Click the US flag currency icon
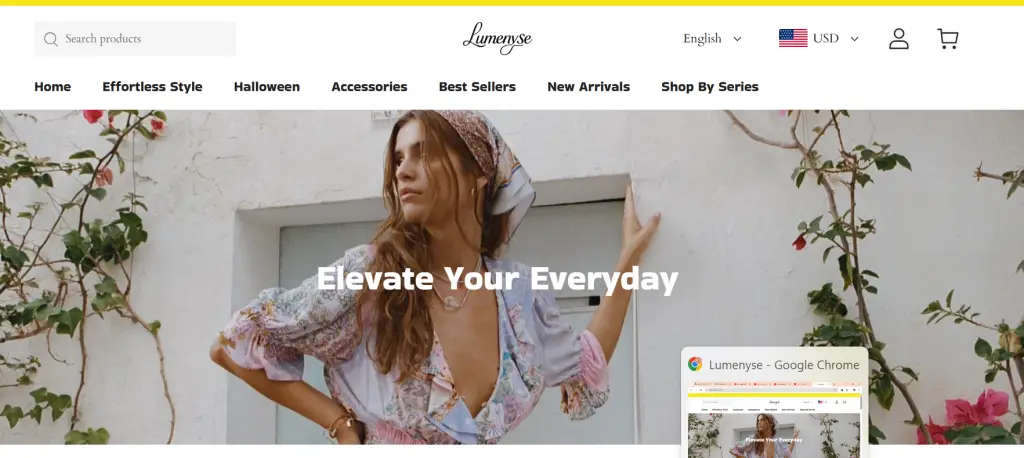 (793, 38)
